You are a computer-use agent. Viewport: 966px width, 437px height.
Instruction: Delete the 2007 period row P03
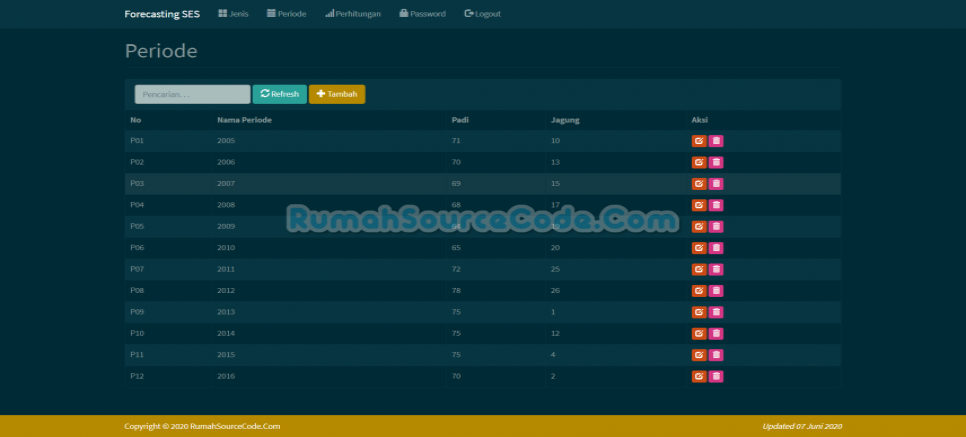(x=716, y=184)
